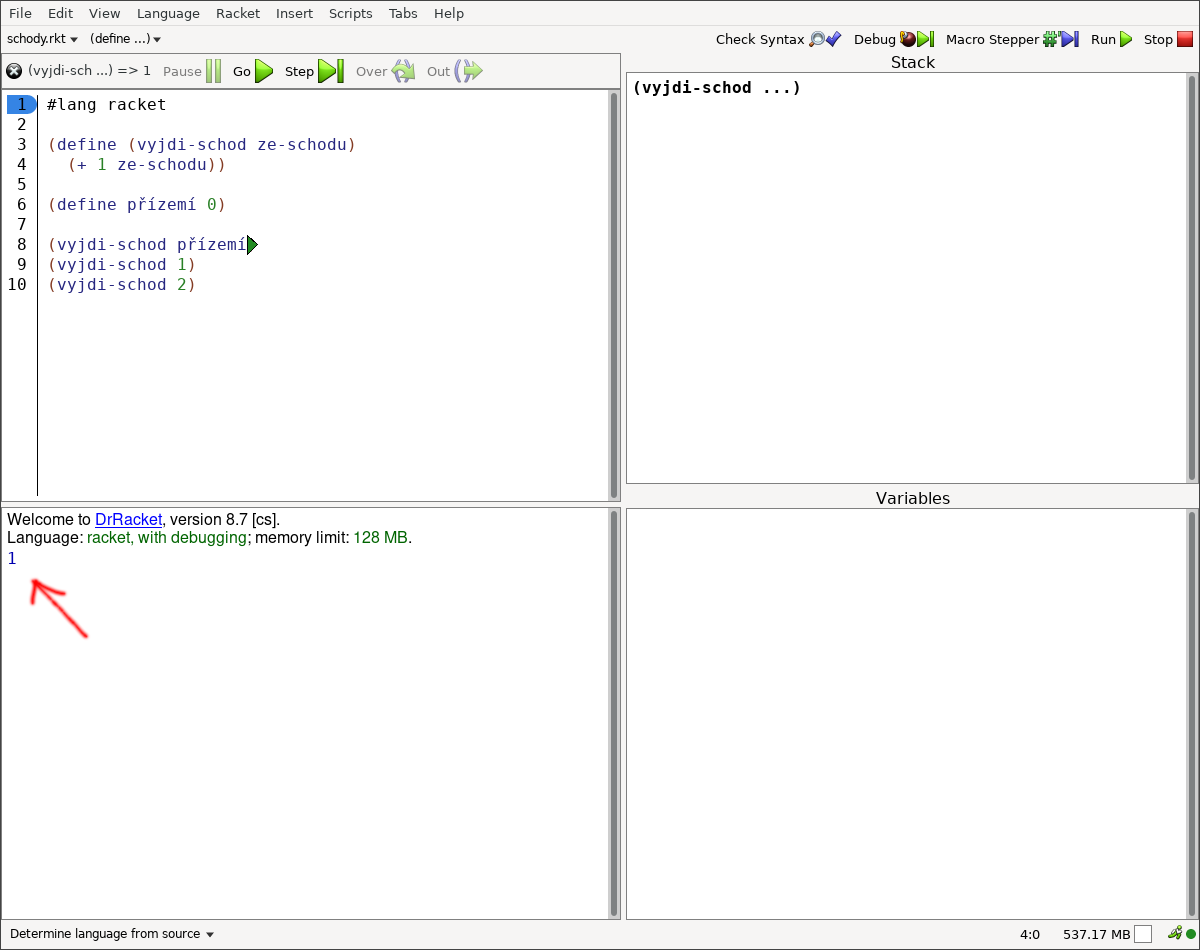Viewport: 1200px width, 950px height.
Task: Click the Go debugger button
Action: tap(253, 71)
